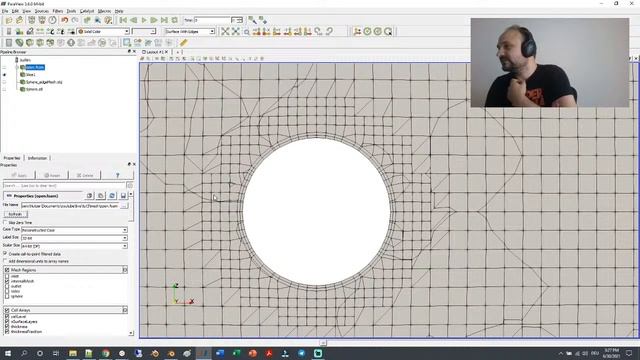This screenshot has height=360, width=640.
Task: Activate Zoom to Box magnifier
Action: (247, 31)
